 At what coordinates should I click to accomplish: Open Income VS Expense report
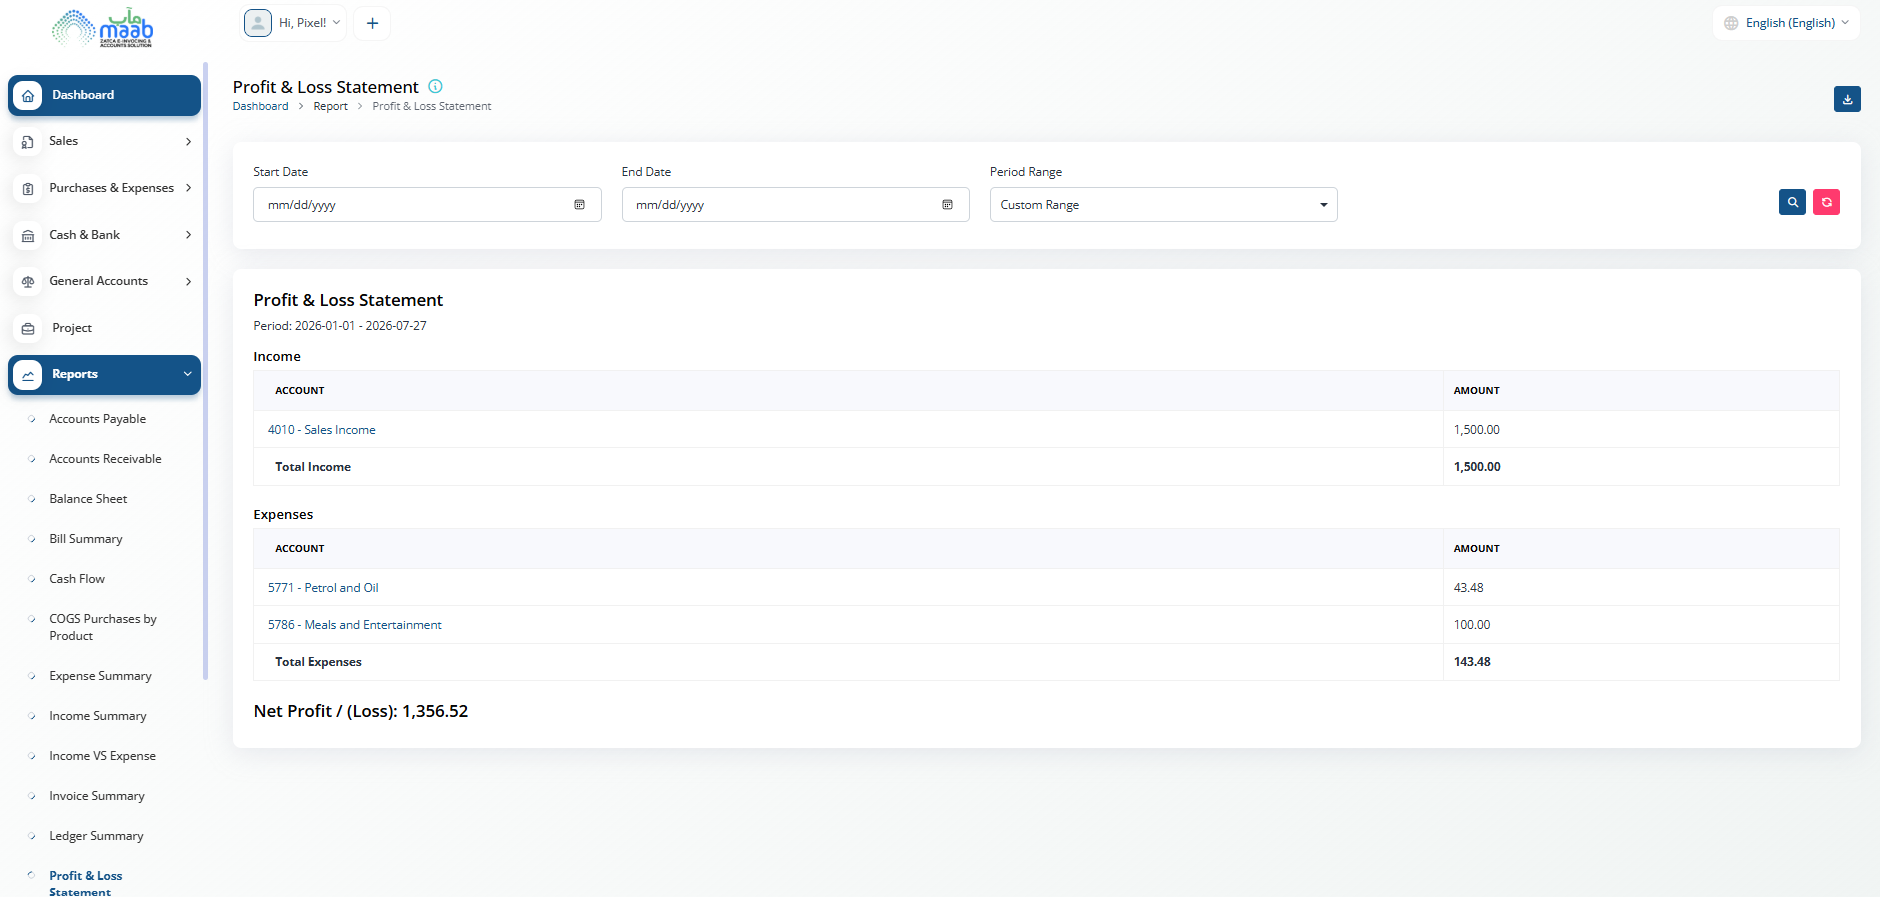pos(102,756)
